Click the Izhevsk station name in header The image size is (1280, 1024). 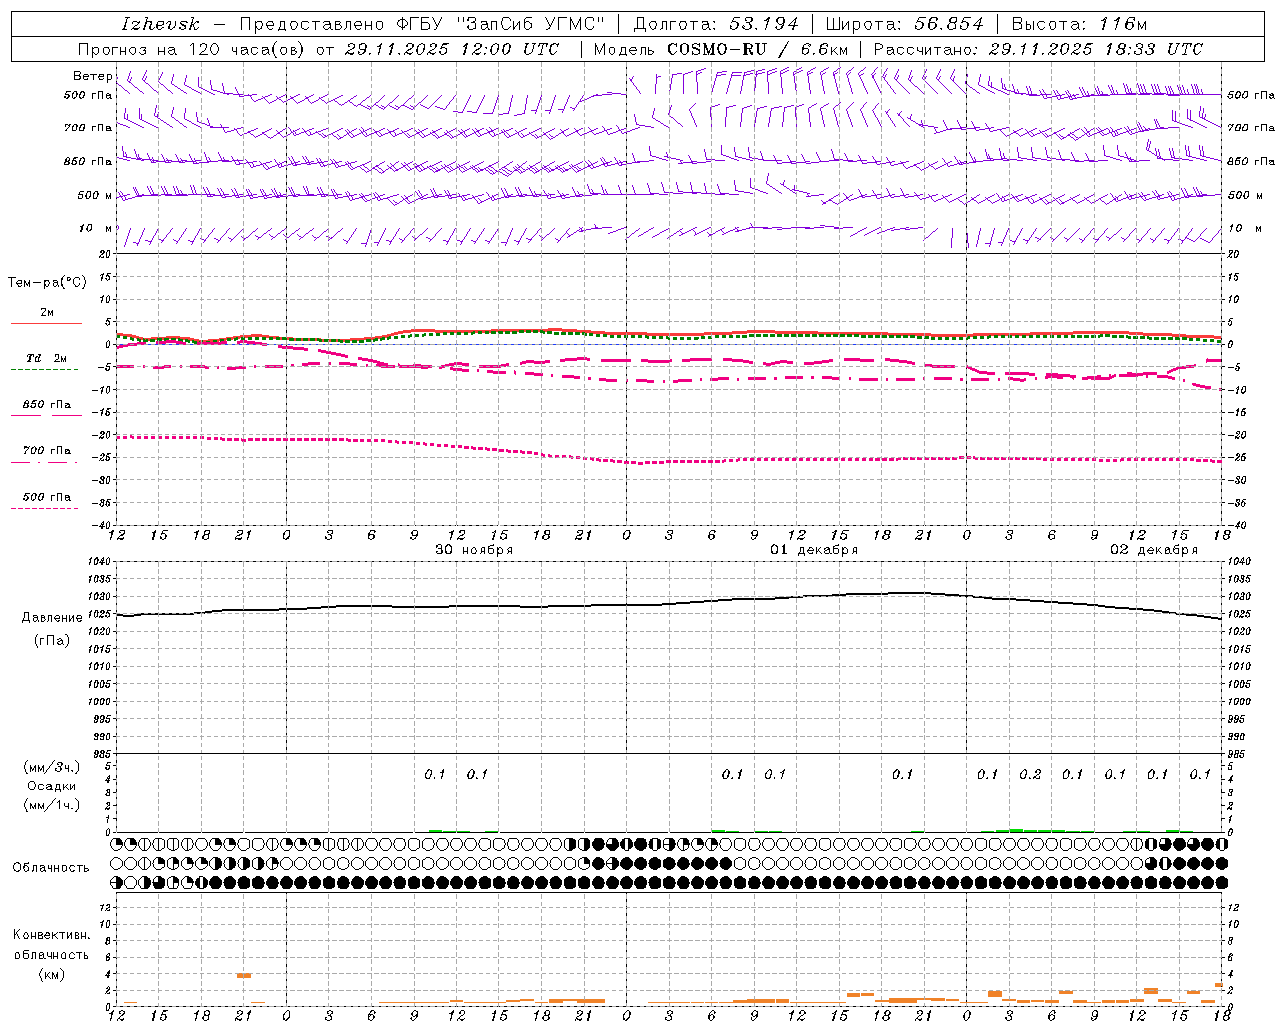point(160,24)
